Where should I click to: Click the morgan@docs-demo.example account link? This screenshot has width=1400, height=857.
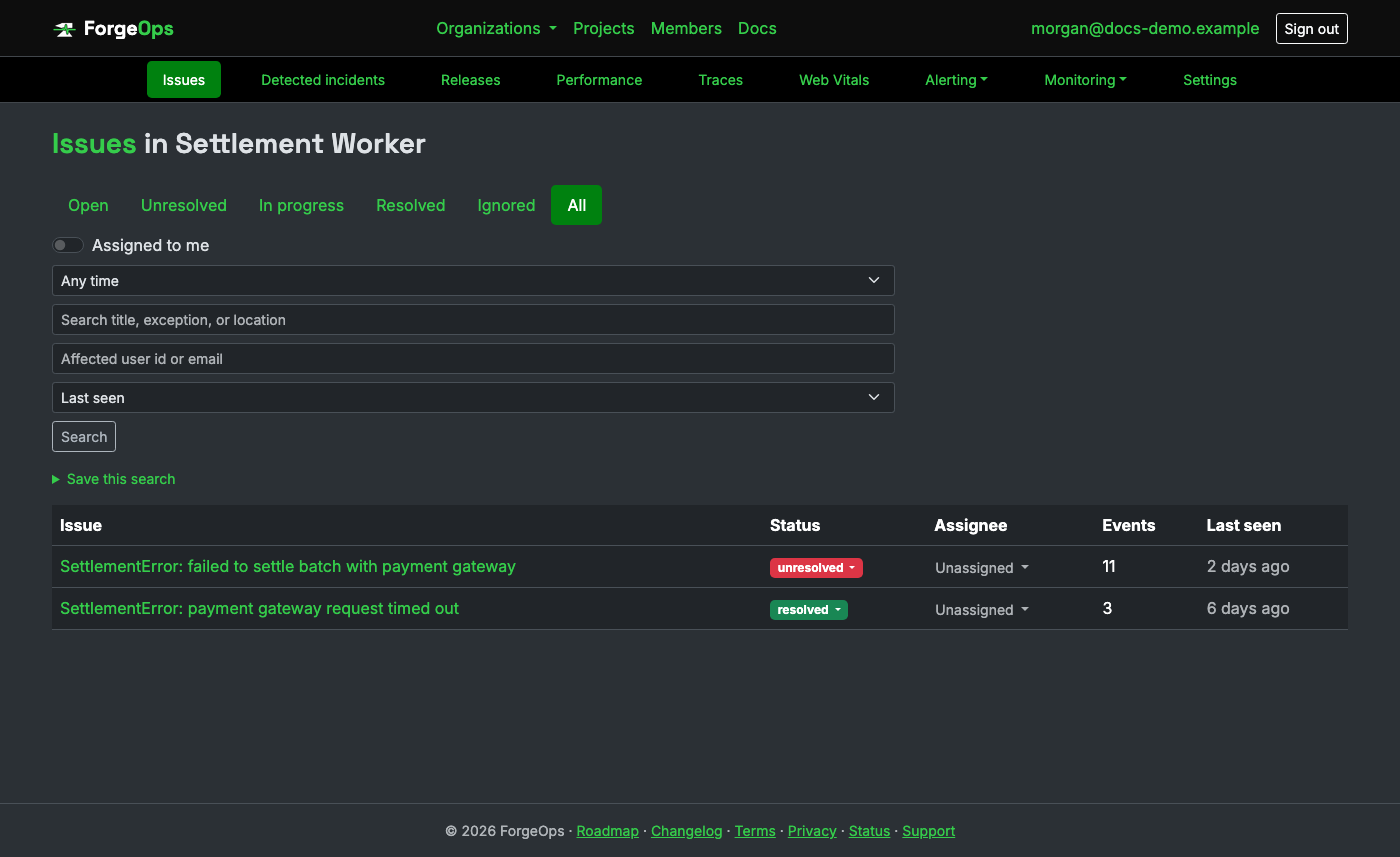[x=1145, y=28]
